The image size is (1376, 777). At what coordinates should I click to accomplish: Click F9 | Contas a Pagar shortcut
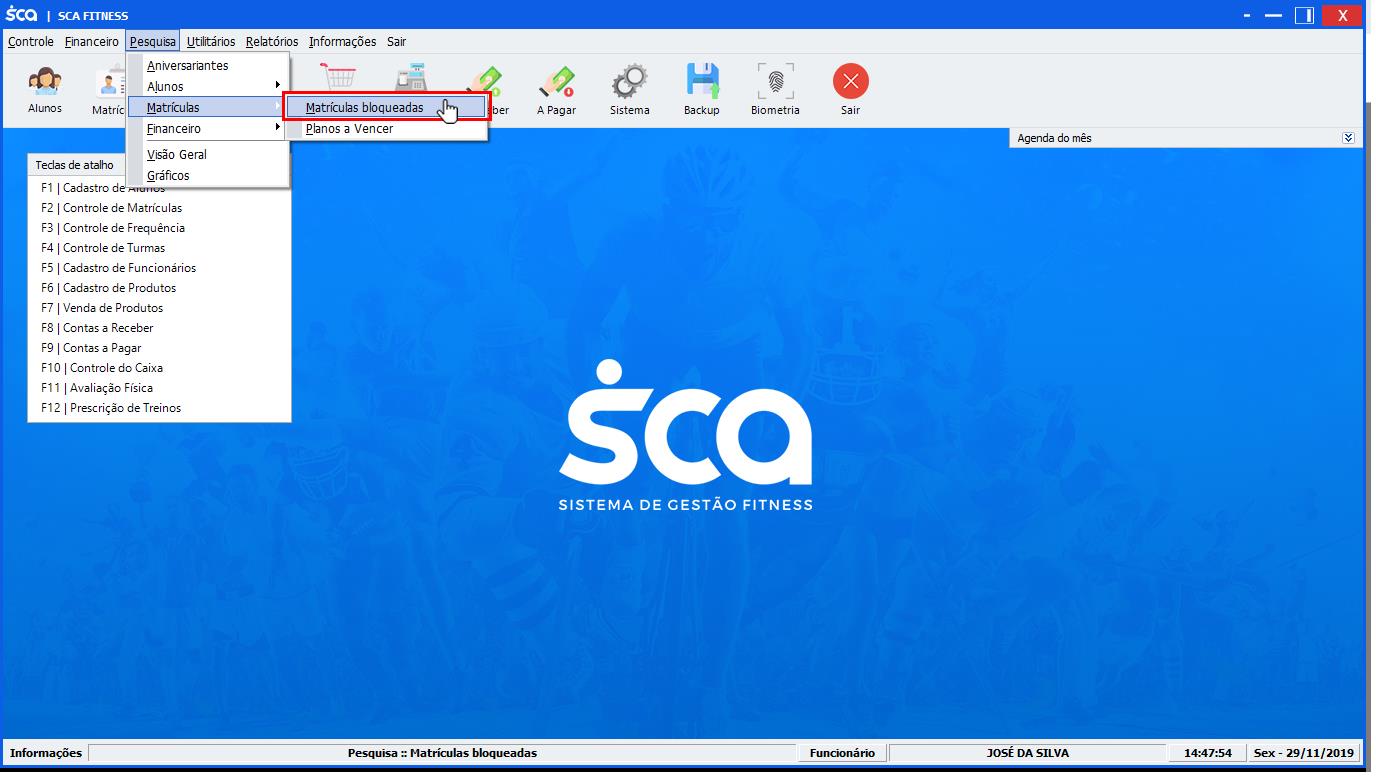click(x=91, y=348)
